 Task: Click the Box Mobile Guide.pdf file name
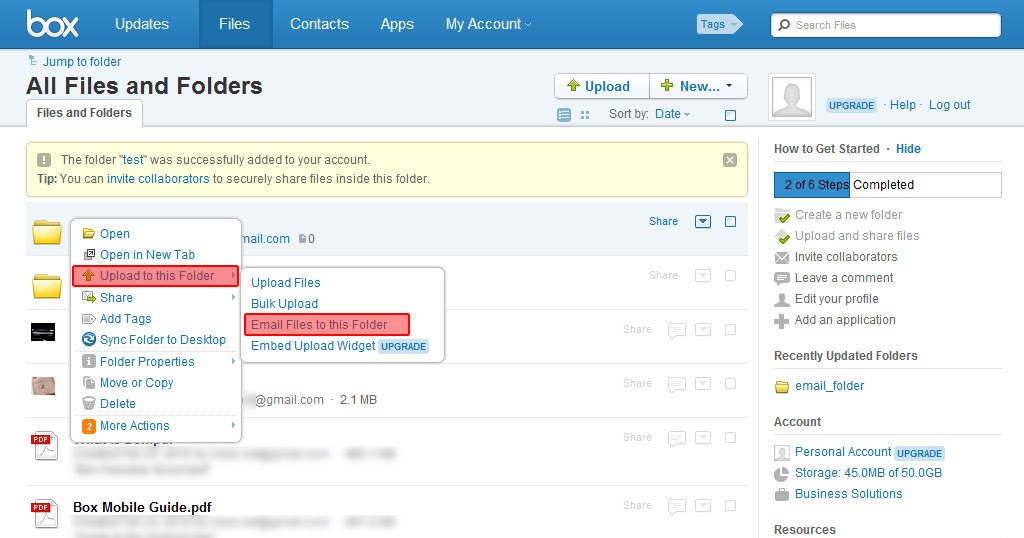142,507
